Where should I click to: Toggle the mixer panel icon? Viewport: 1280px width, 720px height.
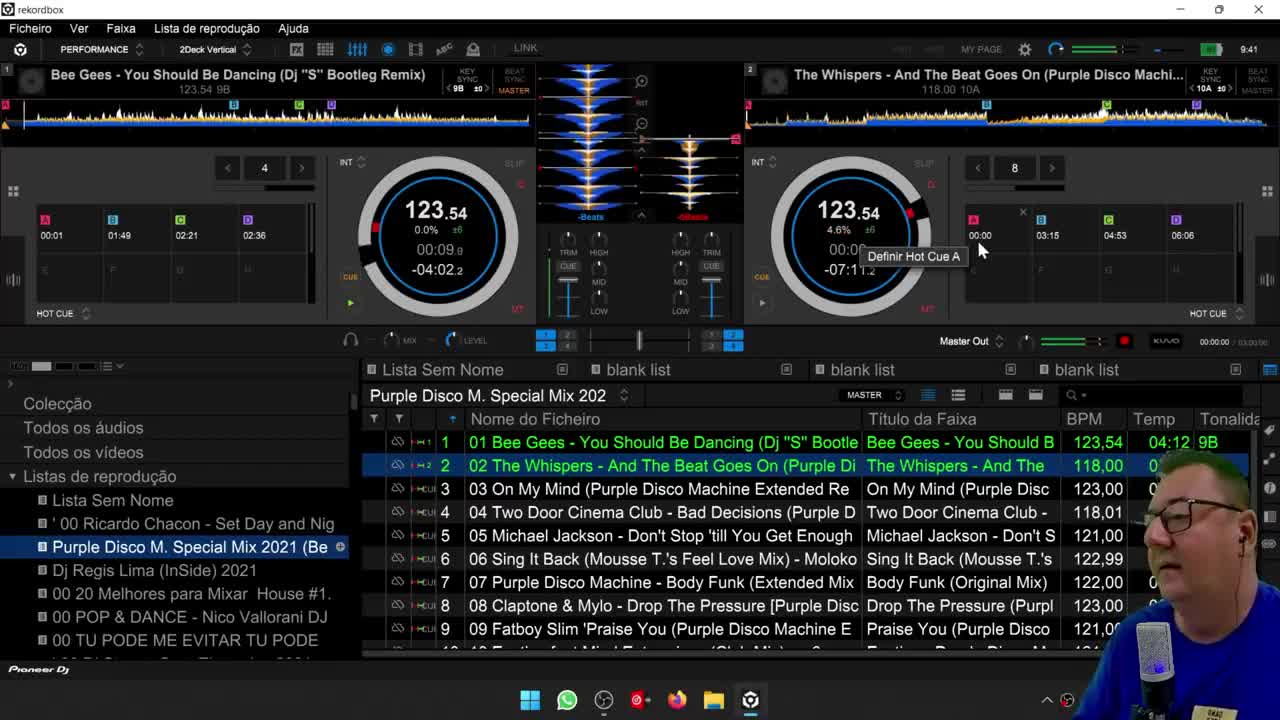pos(357,49)
